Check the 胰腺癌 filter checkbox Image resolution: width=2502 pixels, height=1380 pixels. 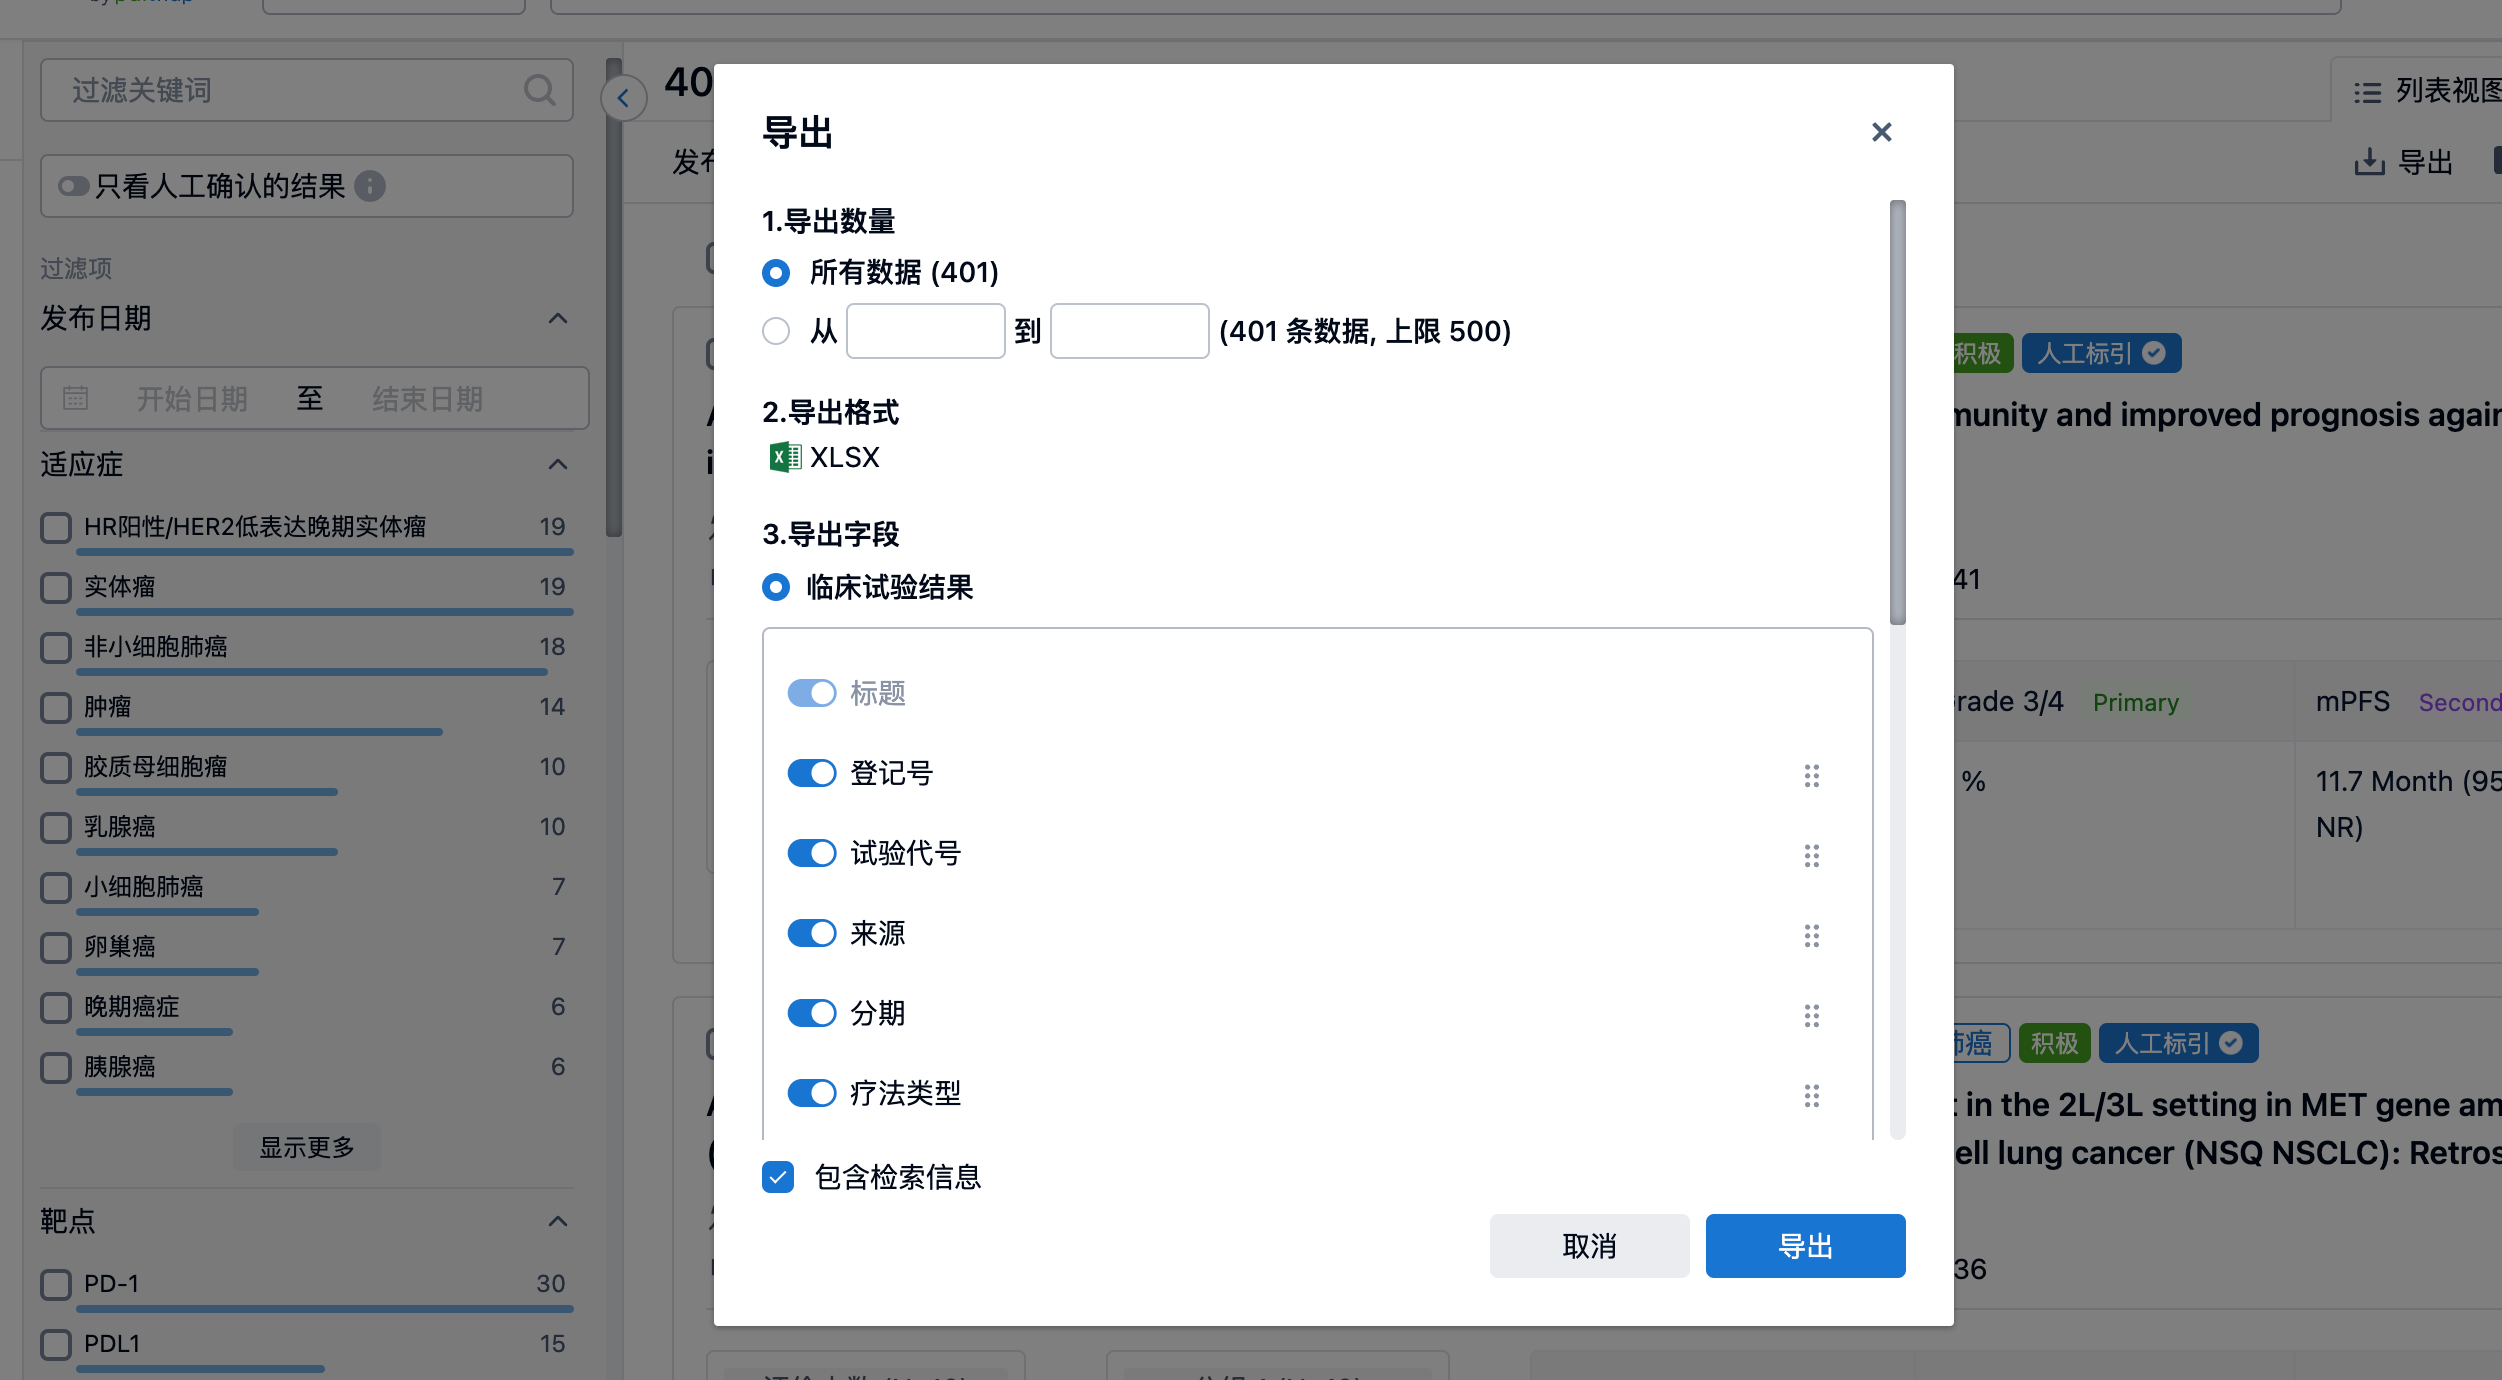tap(56, 1067)
